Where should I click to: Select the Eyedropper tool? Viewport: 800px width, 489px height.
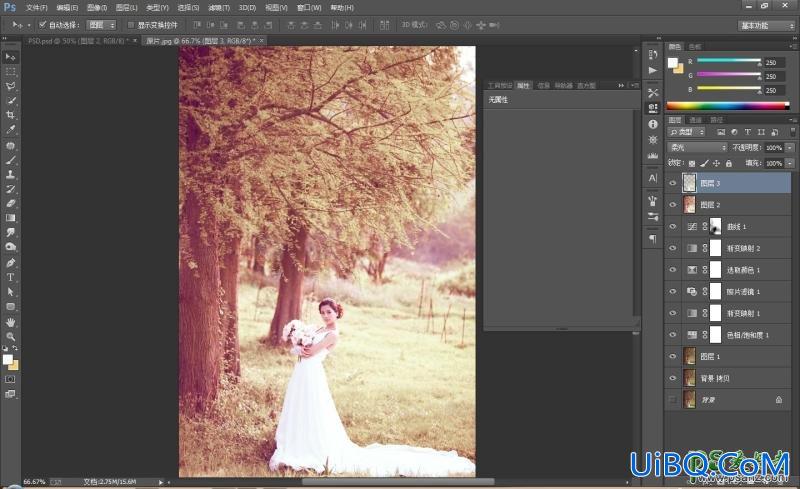pyautogui.click(x=10, y=130)
